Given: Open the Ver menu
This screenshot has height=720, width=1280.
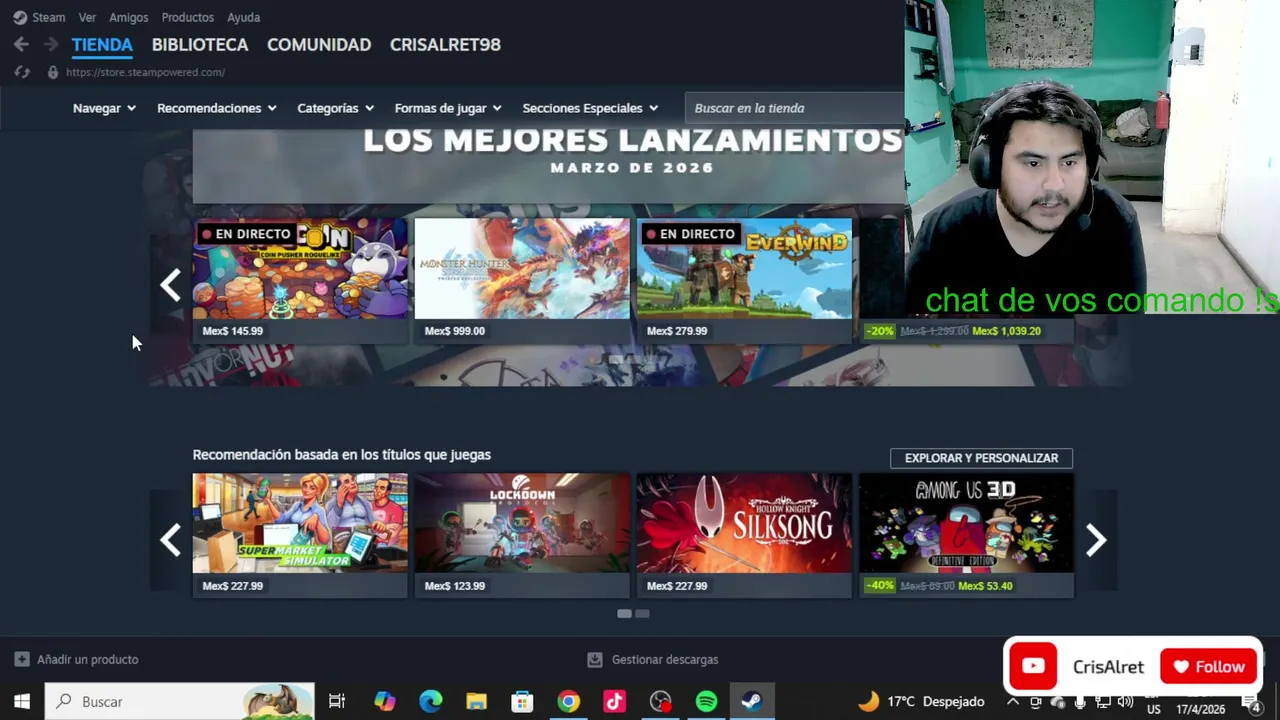Looking at the screenshot, I should coord(87,17).
